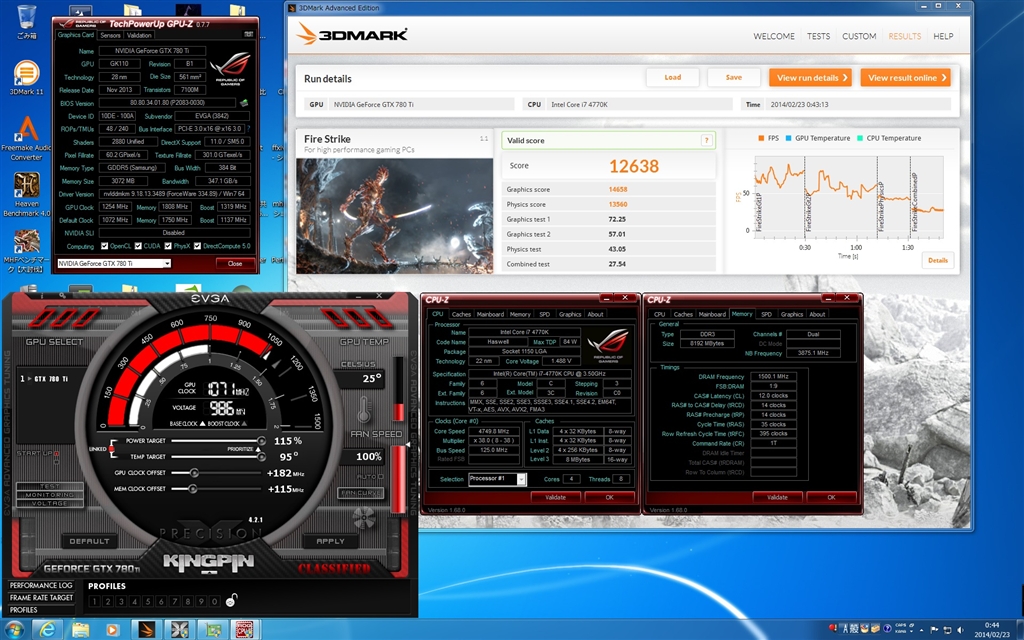The height and width of the screenshot is (640, 1024).
Task: Open the 3DMark 11 desktop shortcut
Action: click(26, 78)
